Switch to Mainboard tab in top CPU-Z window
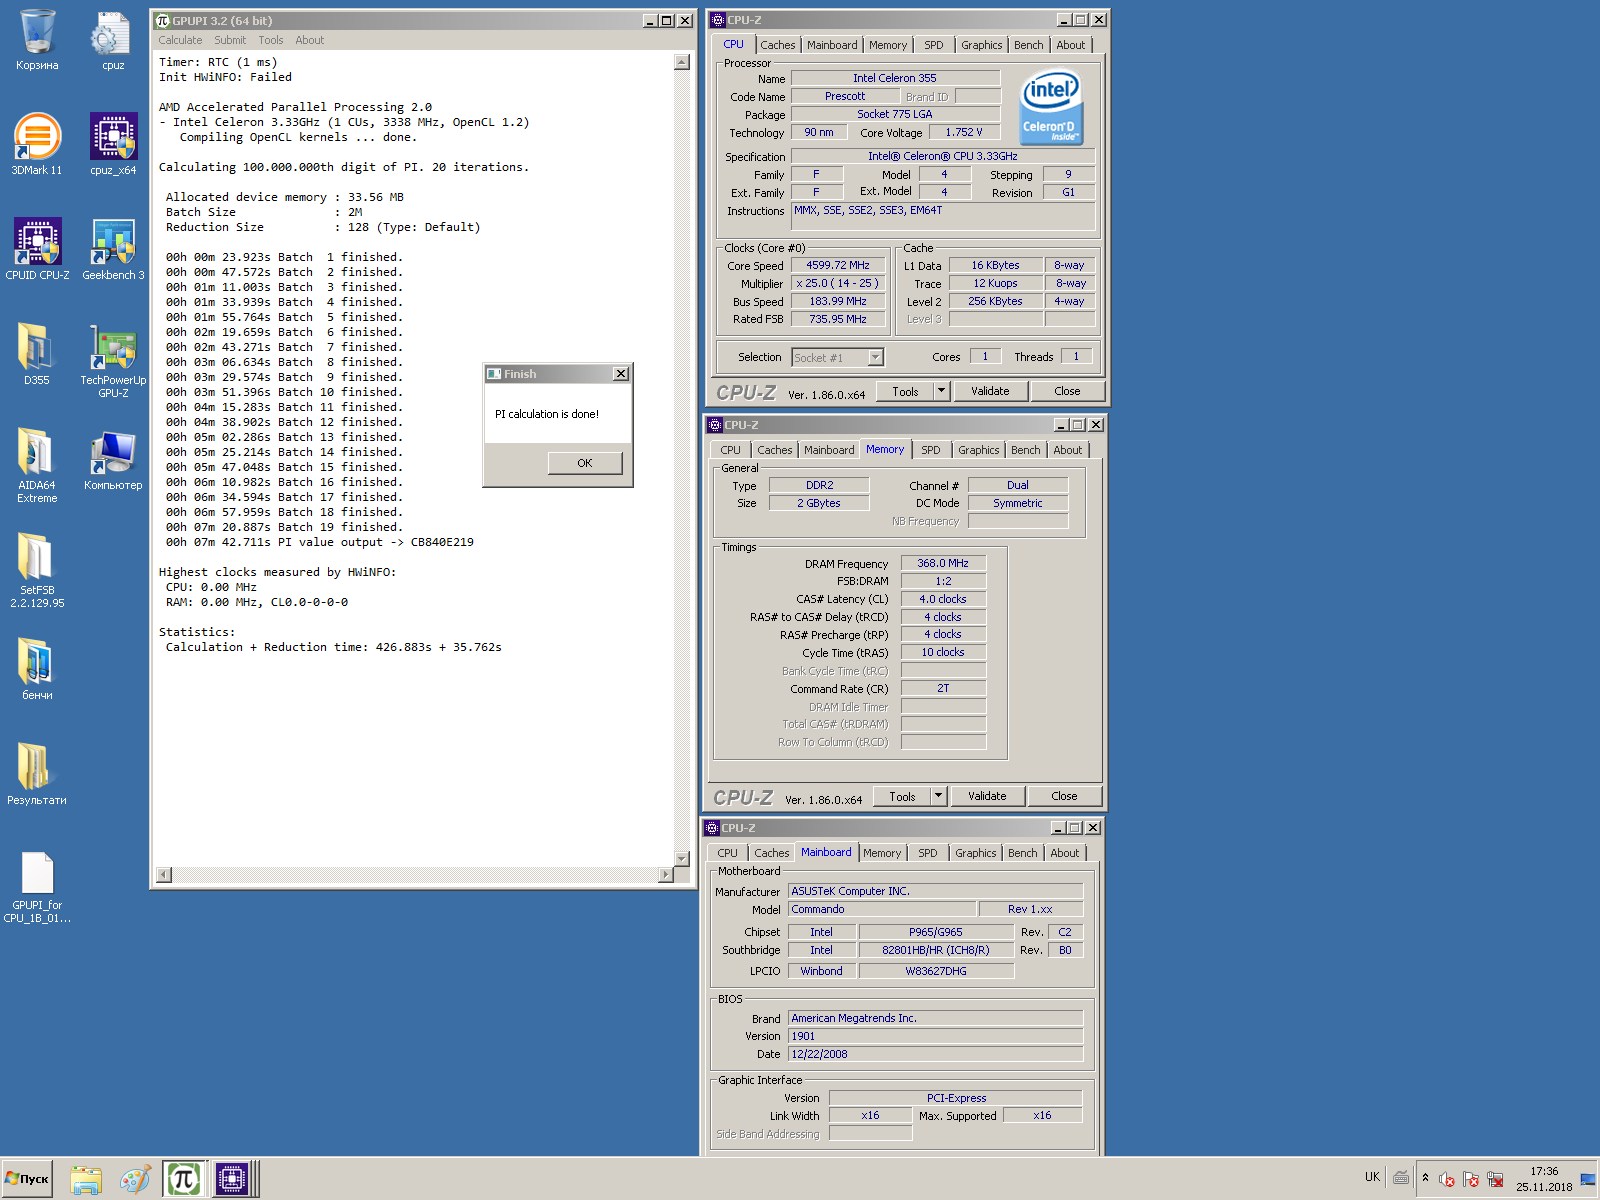Image resolution: width=1600 pixels, height=1200 pixels. [832, 45]
